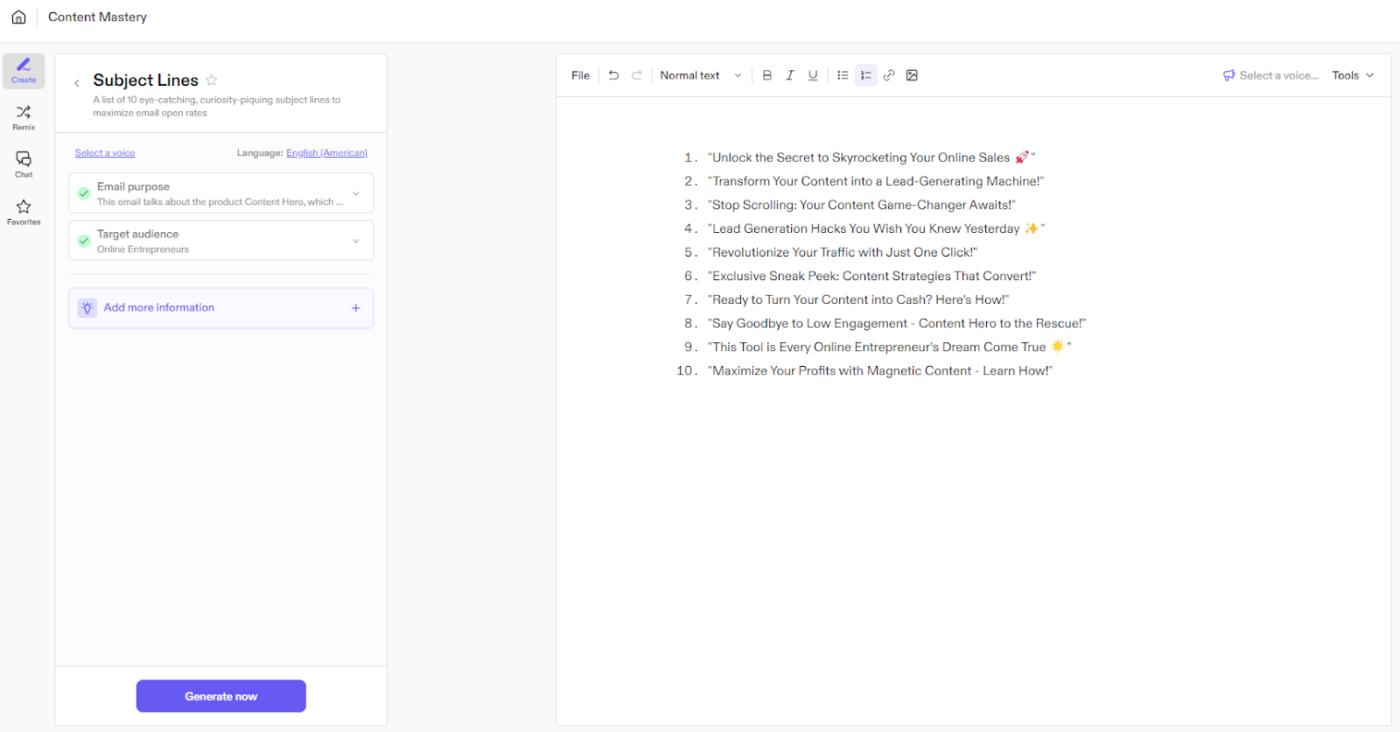This screenshot has width=1400, height=732.
Task: Click subject line "Transform Your Content into a Lead-Generating Machine"
Action: [x=875, y=181]
